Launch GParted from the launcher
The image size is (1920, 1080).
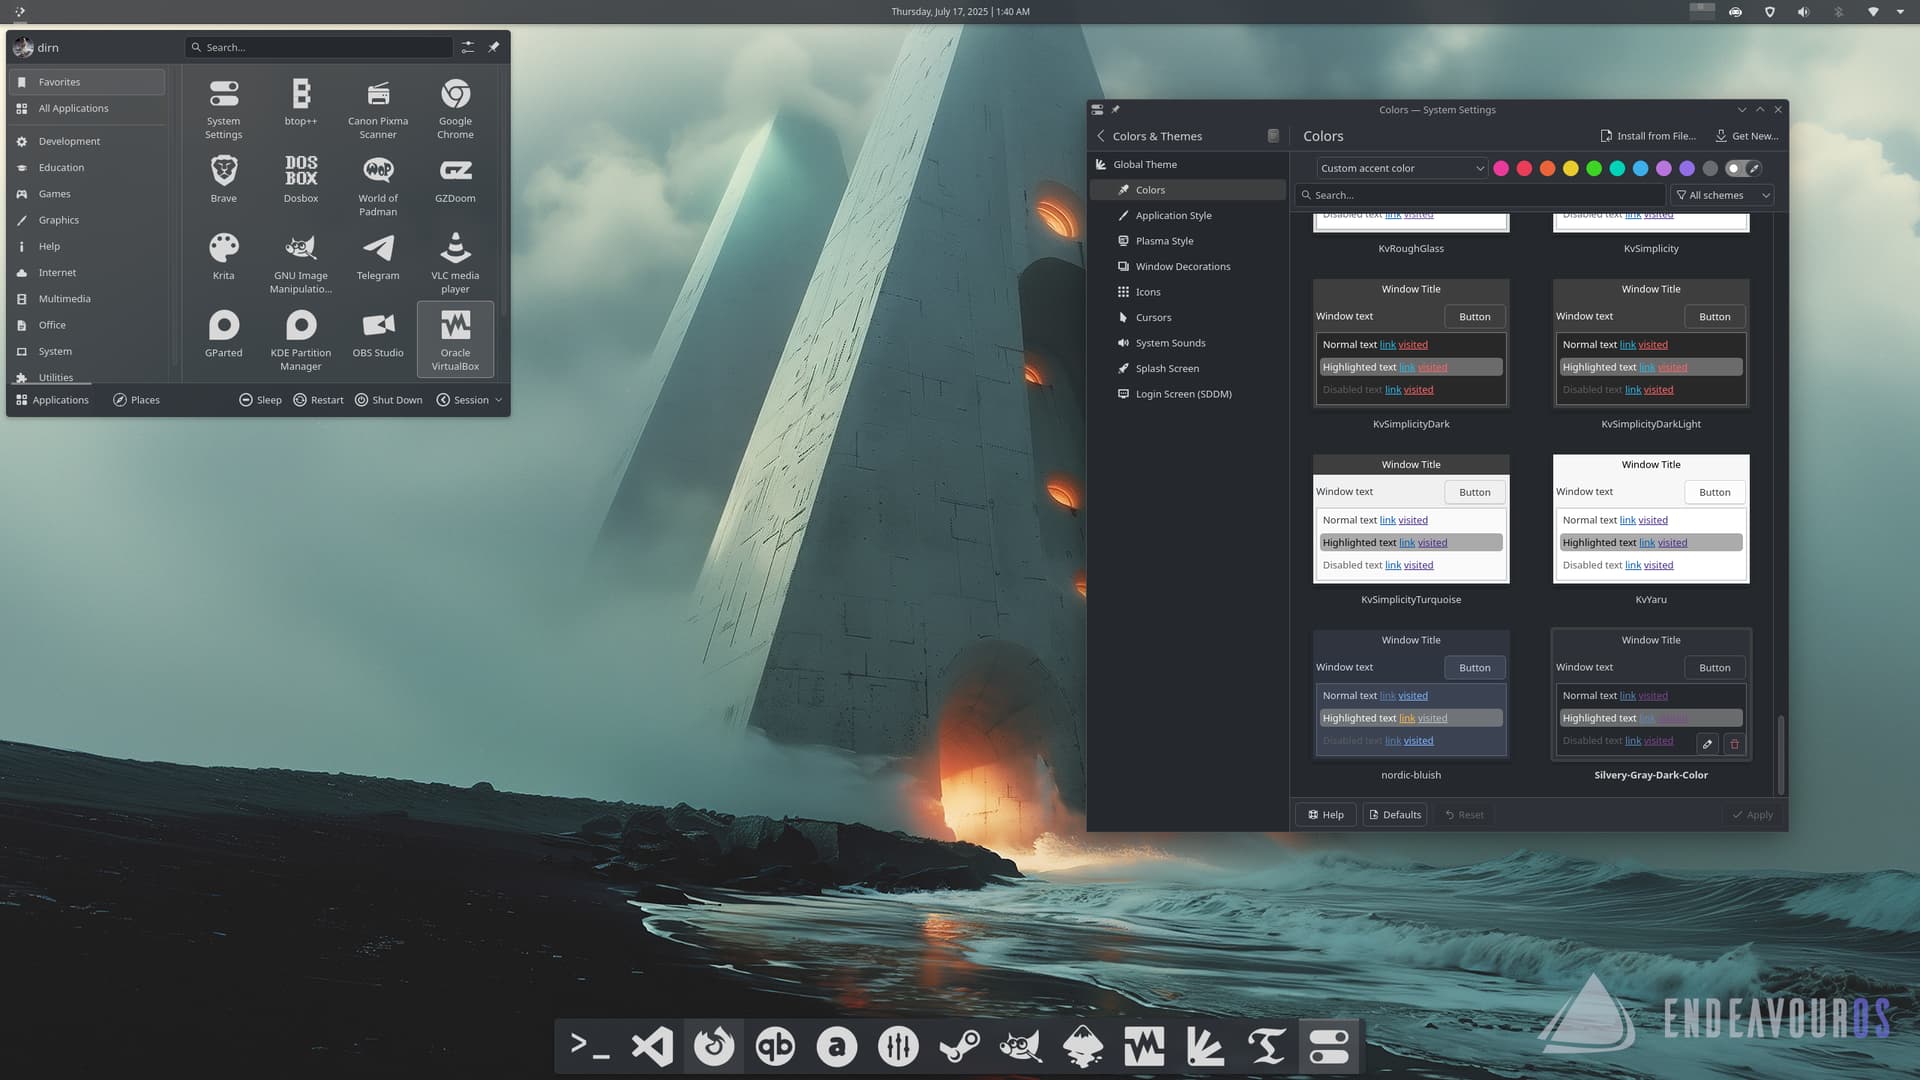tap(224, 333)
